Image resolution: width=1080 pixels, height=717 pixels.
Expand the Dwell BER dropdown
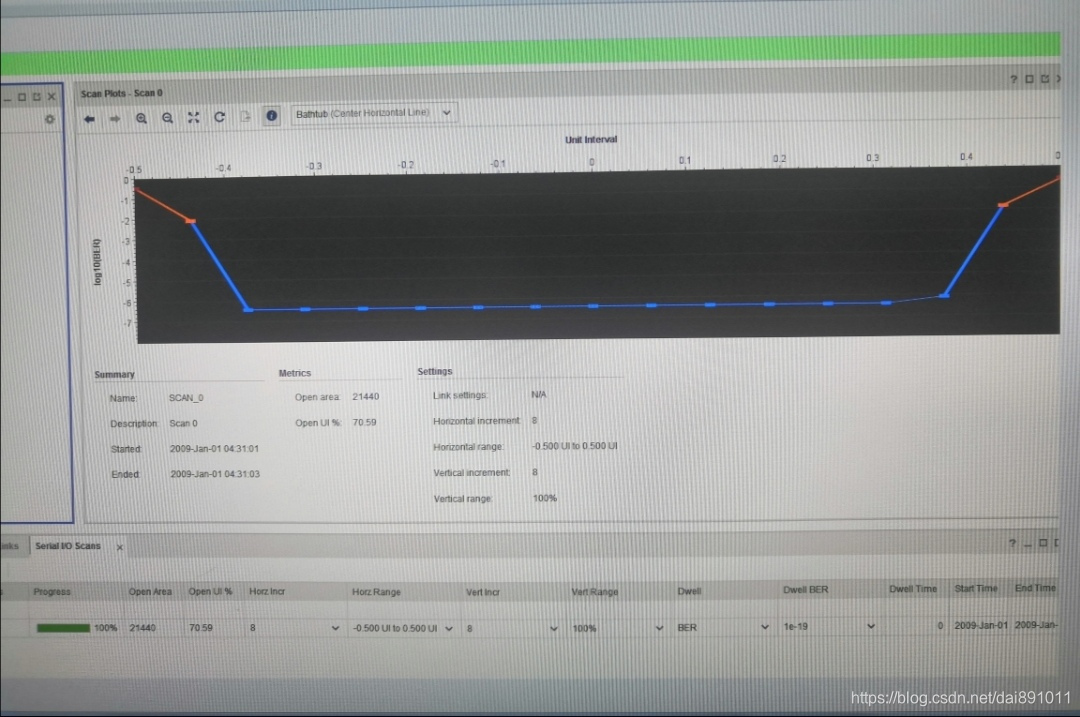[765, 627]
